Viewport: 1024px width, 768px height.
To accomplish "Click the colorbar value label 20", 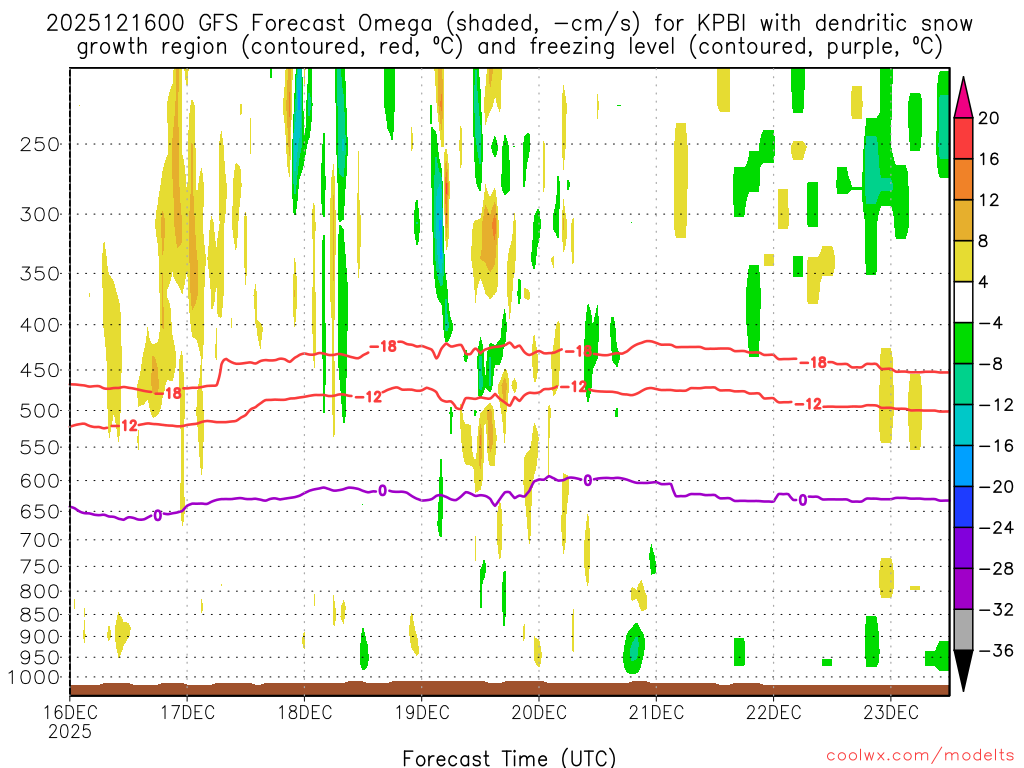I will coord(989,118).
